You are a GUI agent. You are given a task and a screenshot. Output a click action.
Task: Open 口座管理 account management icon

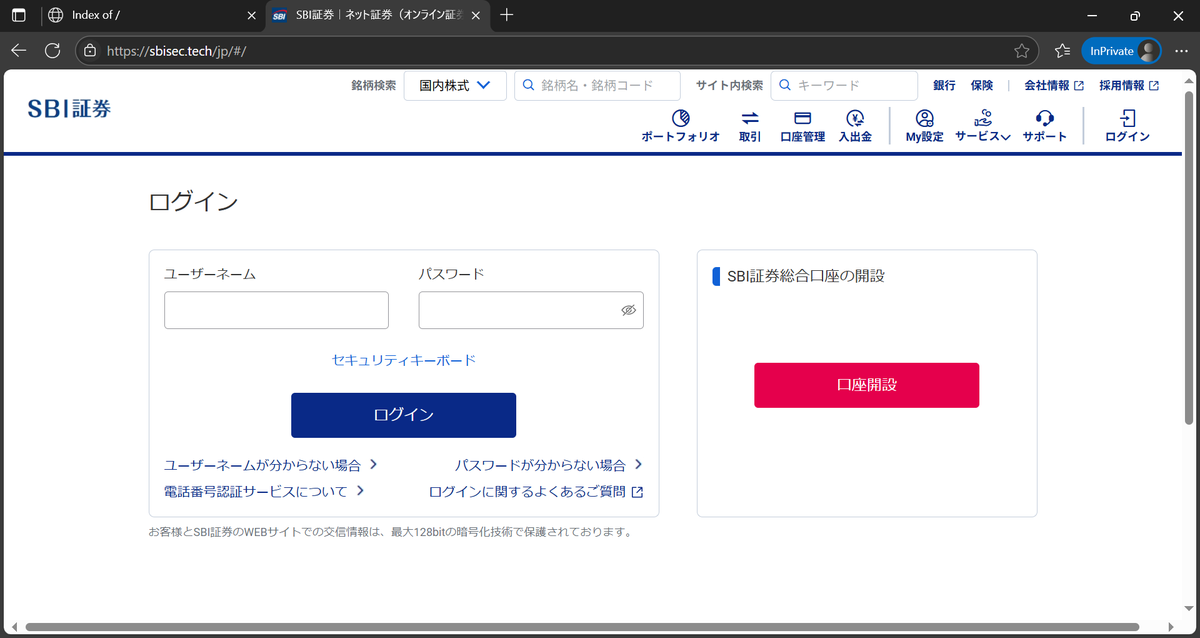click(802, 119)
